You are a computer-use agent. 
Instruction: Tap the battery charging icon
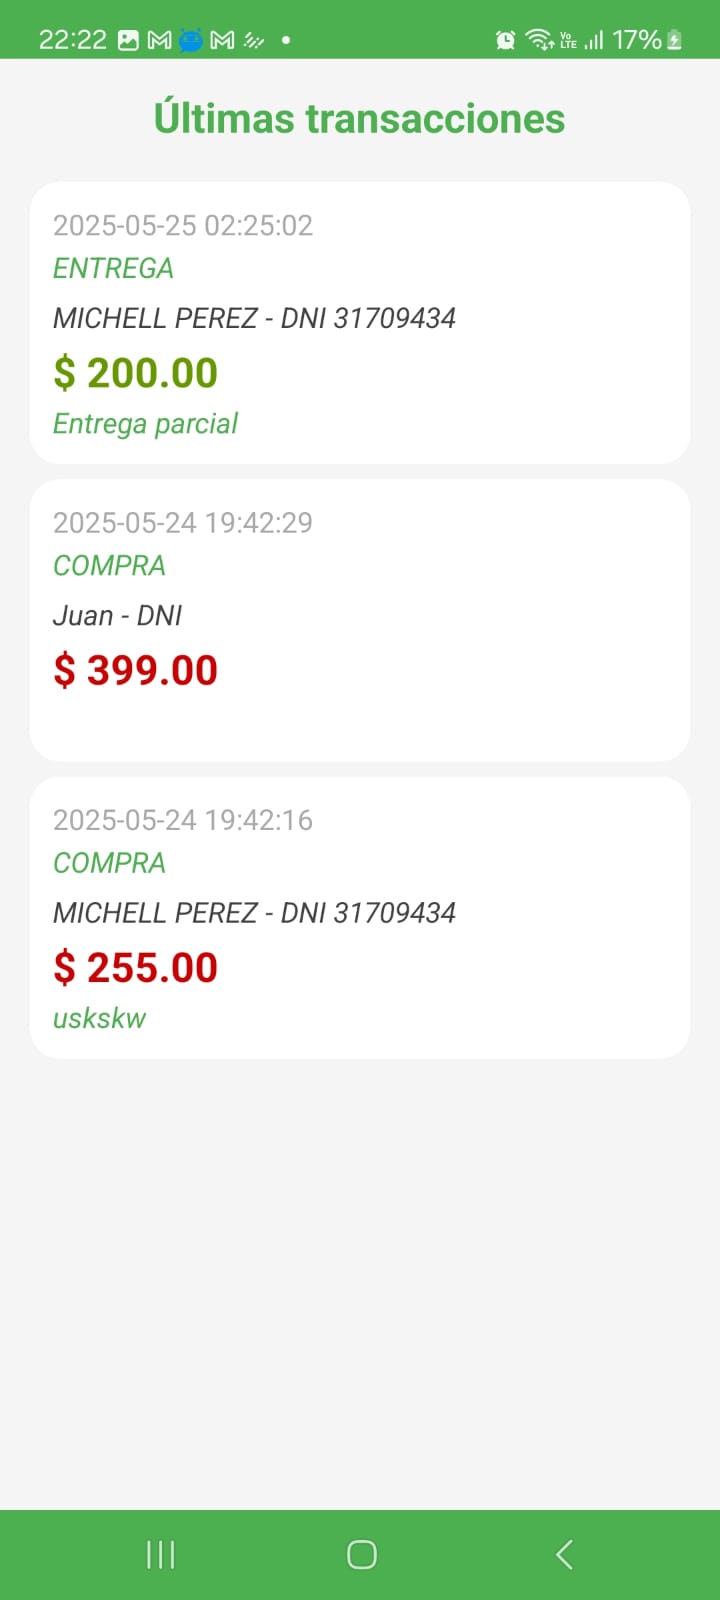pyautogui.click(x=675, y=40)
